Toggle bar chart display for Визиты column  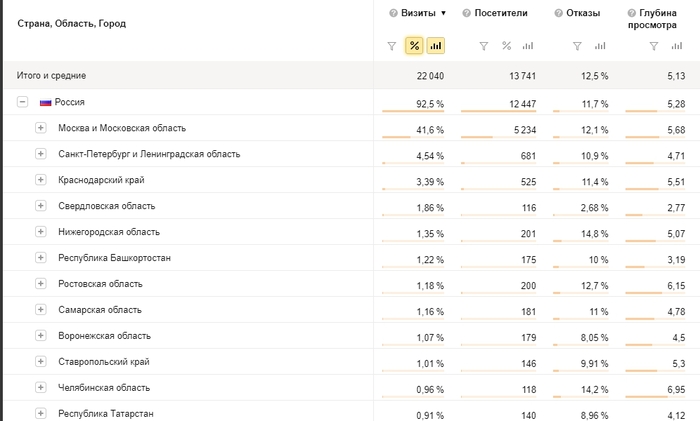[x=435, y=46]
